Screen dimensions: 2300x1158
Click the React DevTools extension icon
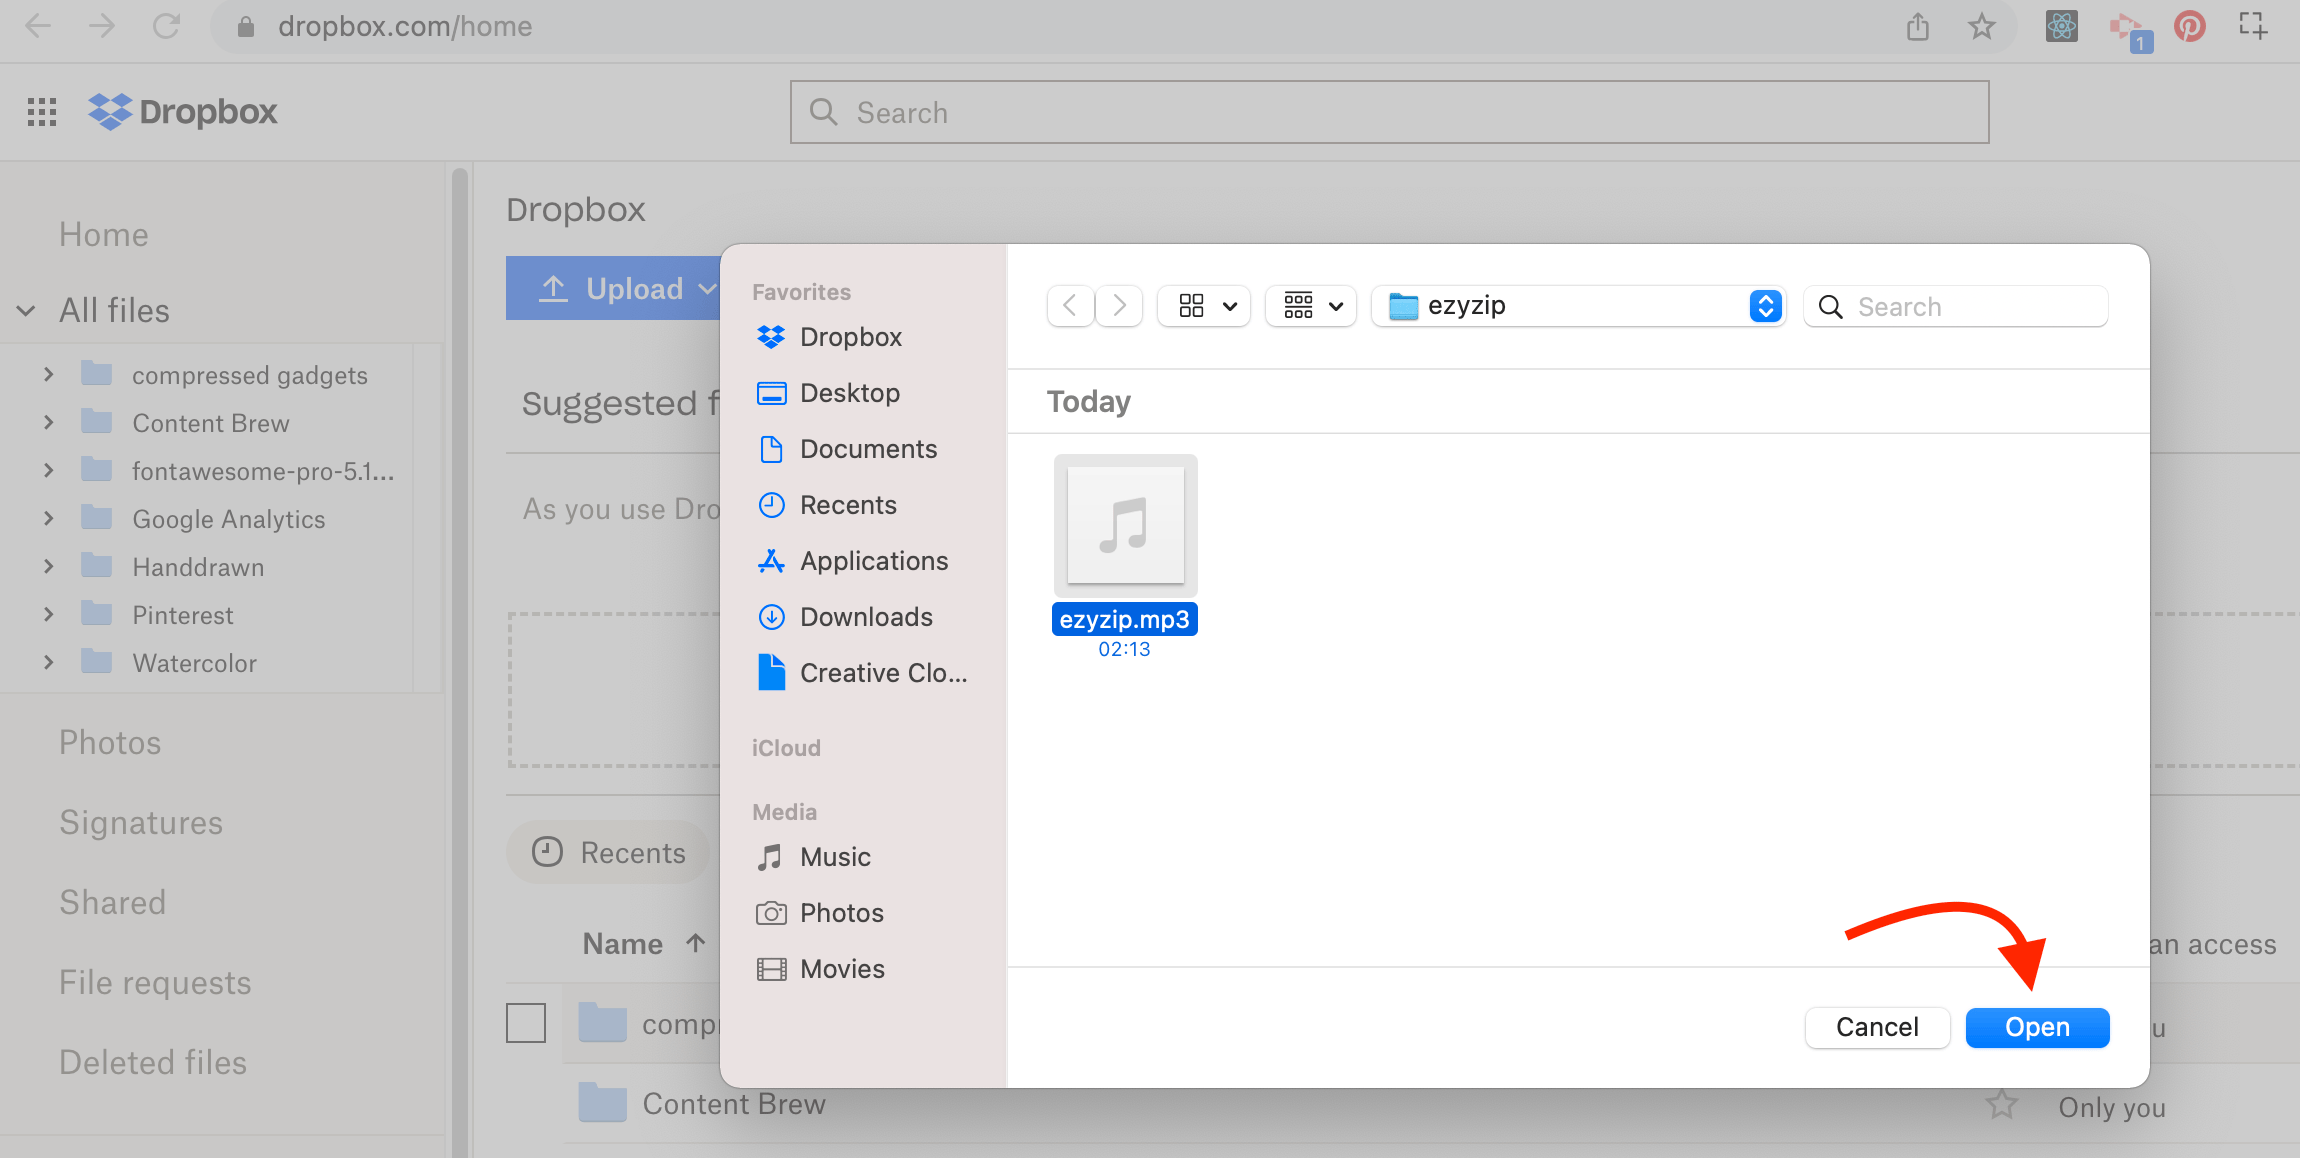pyautogui.click(x=2061, y=27)
